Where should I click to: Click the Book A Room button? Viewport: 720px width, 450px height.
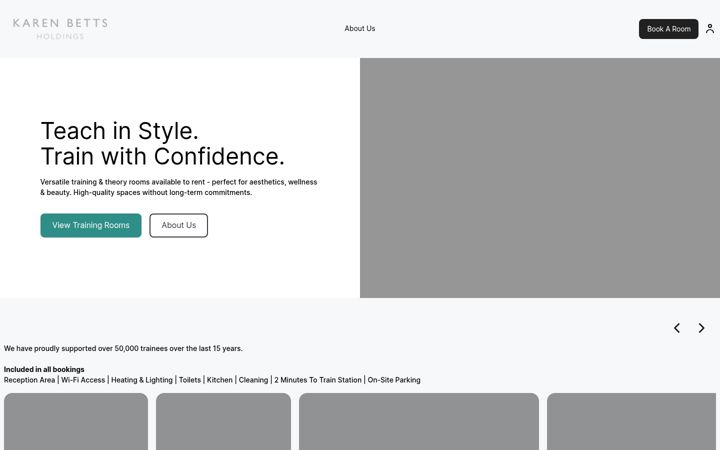[668, 29]
